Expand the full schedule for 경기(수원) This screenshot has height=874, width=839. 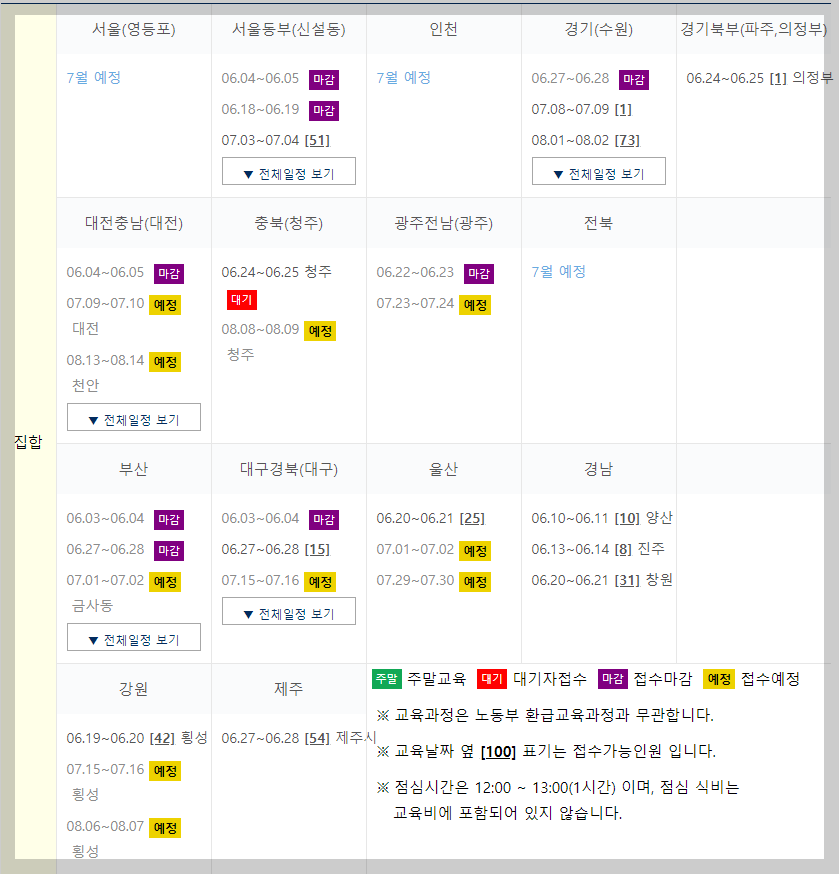click(598, 171)
